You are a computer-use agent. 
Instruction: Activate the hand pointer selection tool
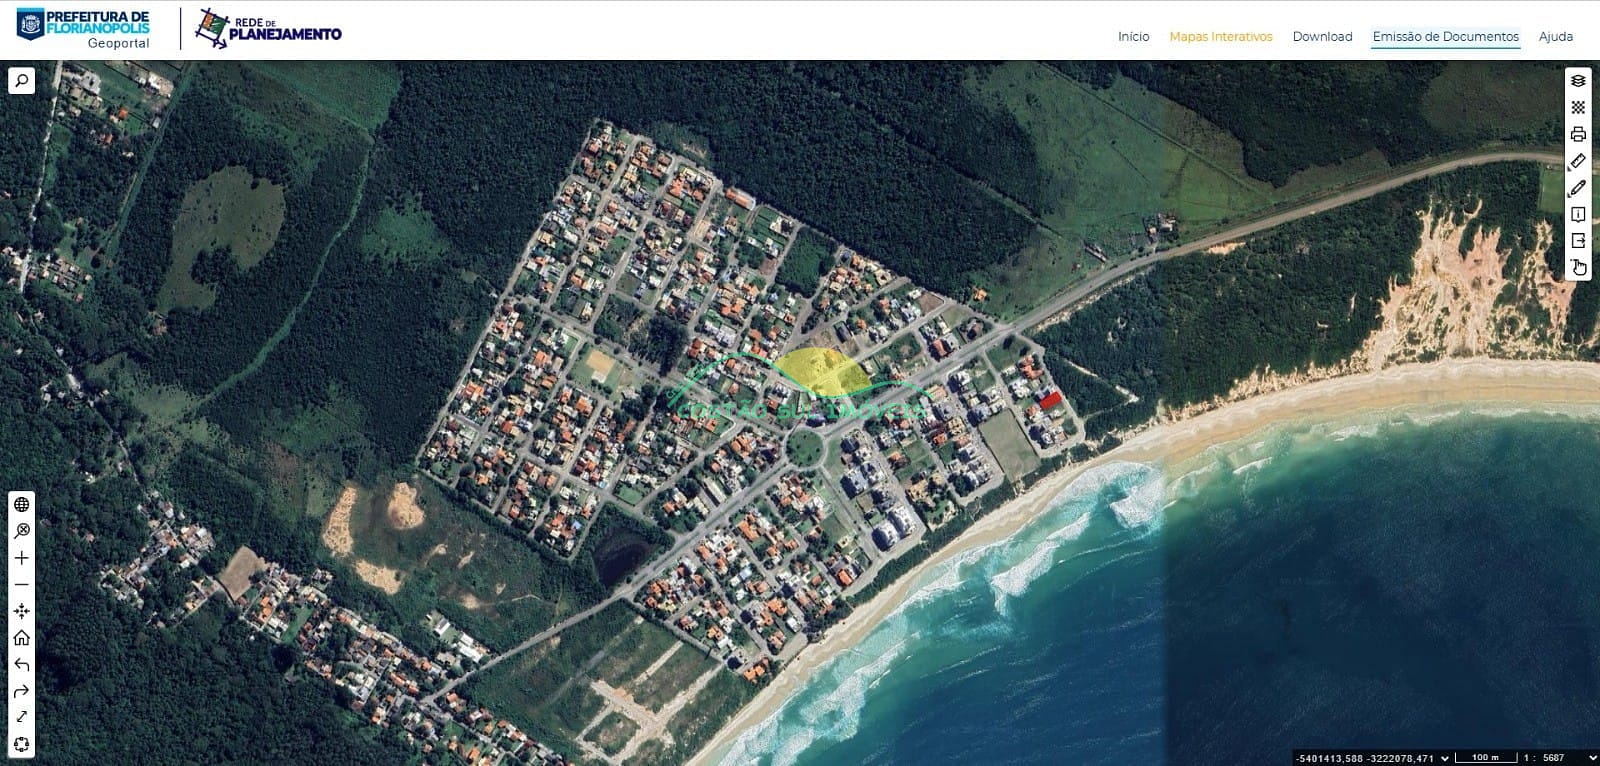point(1578,267)
